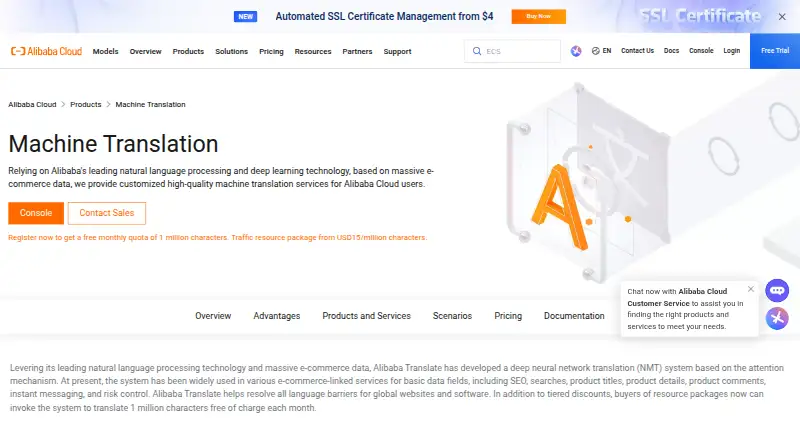
Task: Open the Solutions menu
Action: click(x=232, y=52)
